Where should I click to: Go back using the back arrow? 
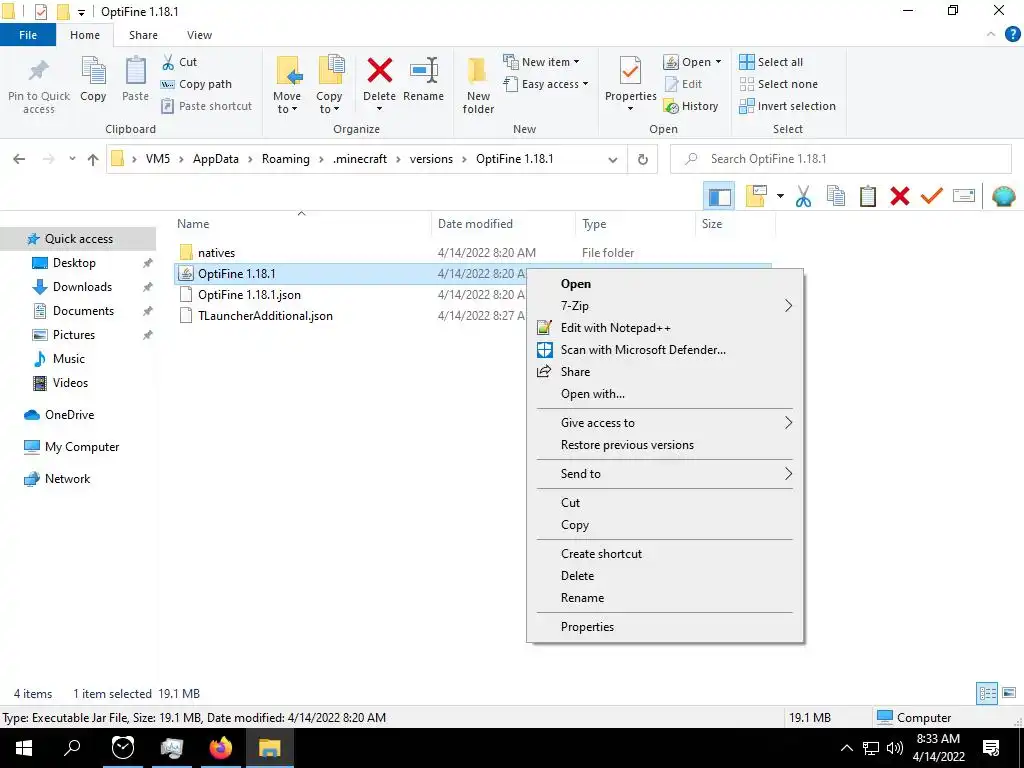point(19,159)
